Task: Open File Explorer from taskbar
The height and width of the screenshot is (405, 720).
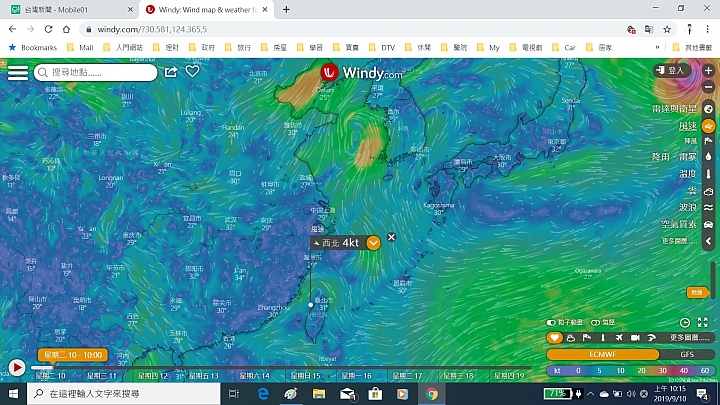Action: 319,394
